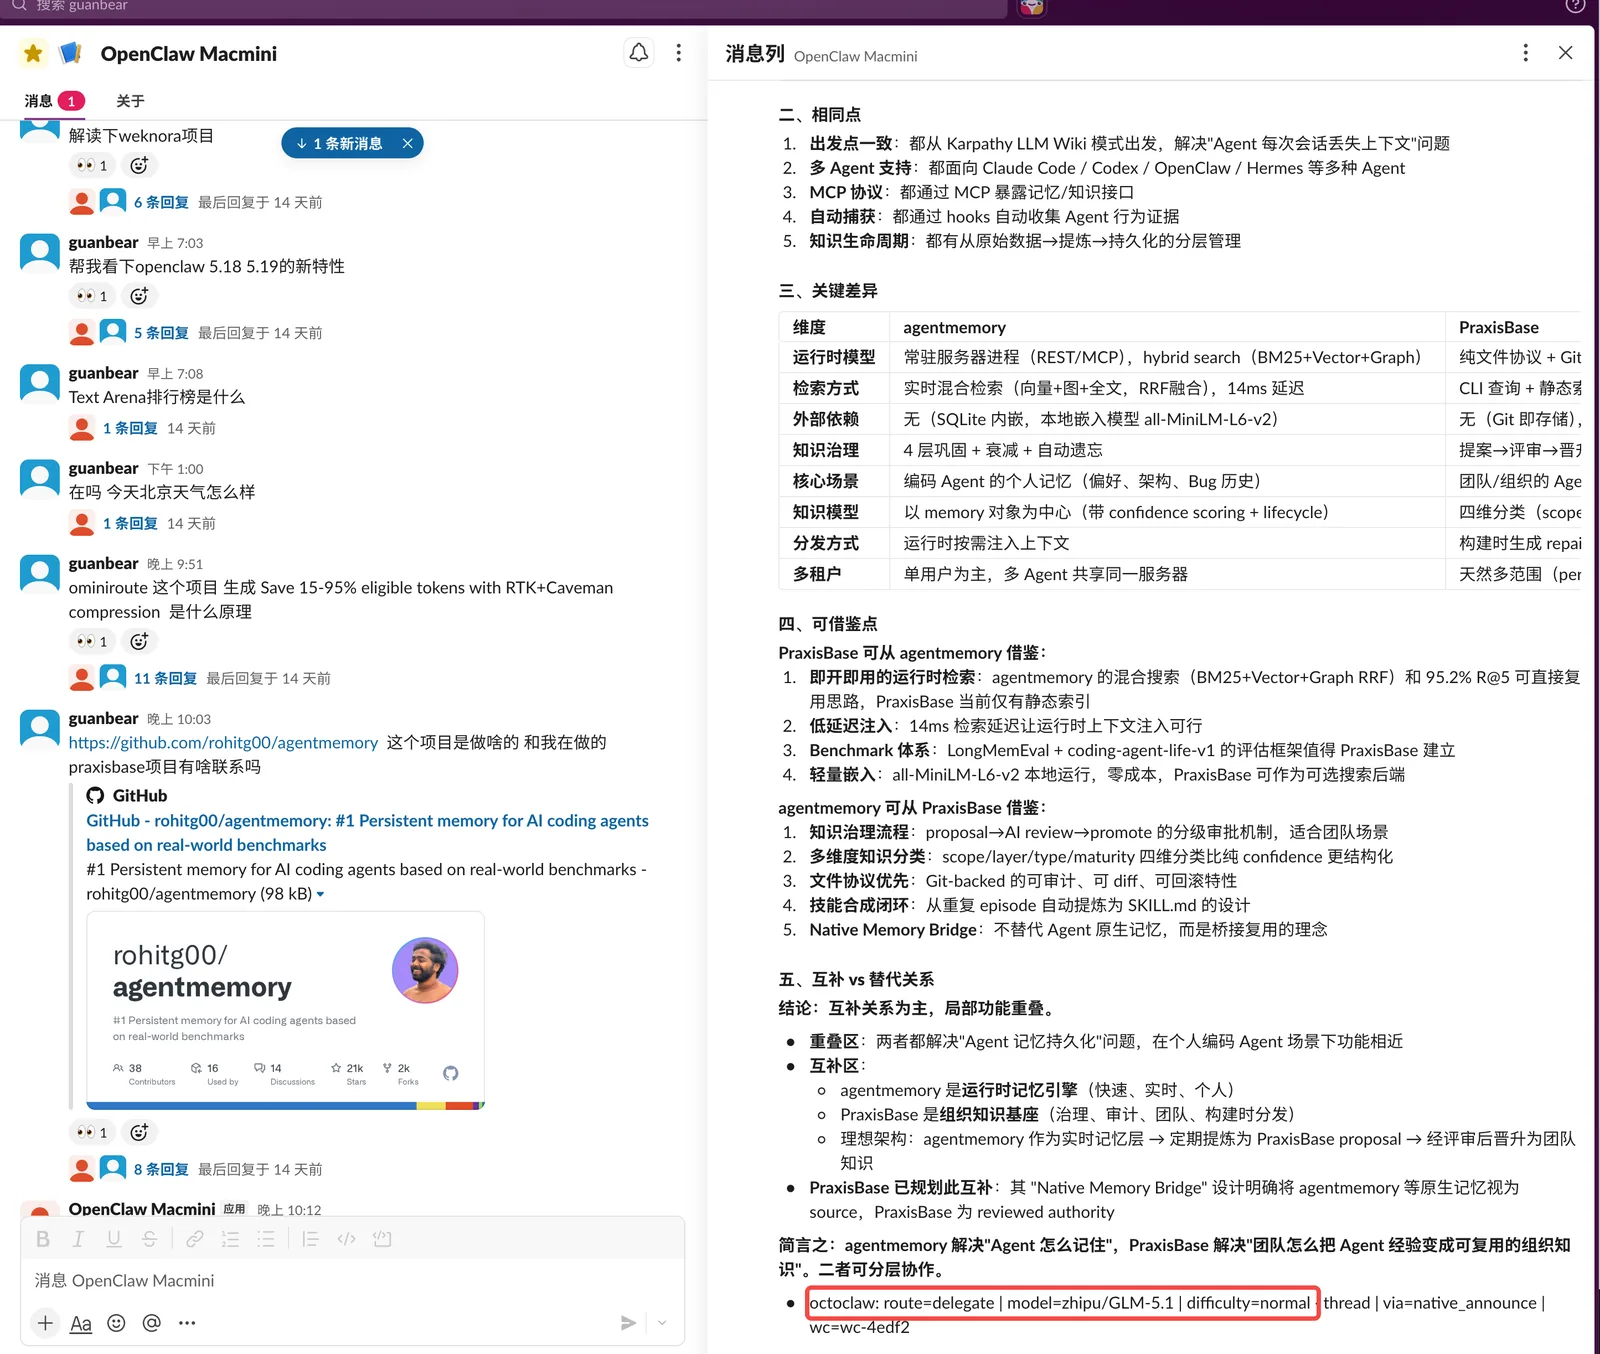Add reaction to openclaw 5.18 message
Viewport: 1600px width, 1354px height.
tap(139, 296)
